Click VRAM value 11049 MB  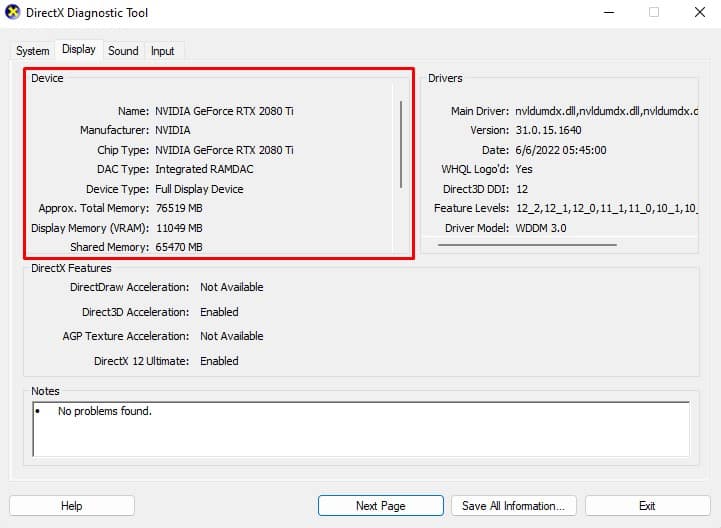[x=179, y=228]
